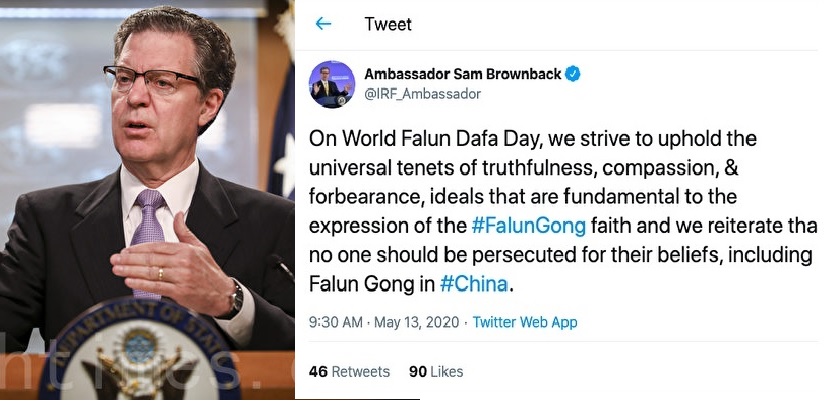Screen dimensions: 827x401
Task: Open Sam Brownback's profile avatar
Action: [329, 84]
